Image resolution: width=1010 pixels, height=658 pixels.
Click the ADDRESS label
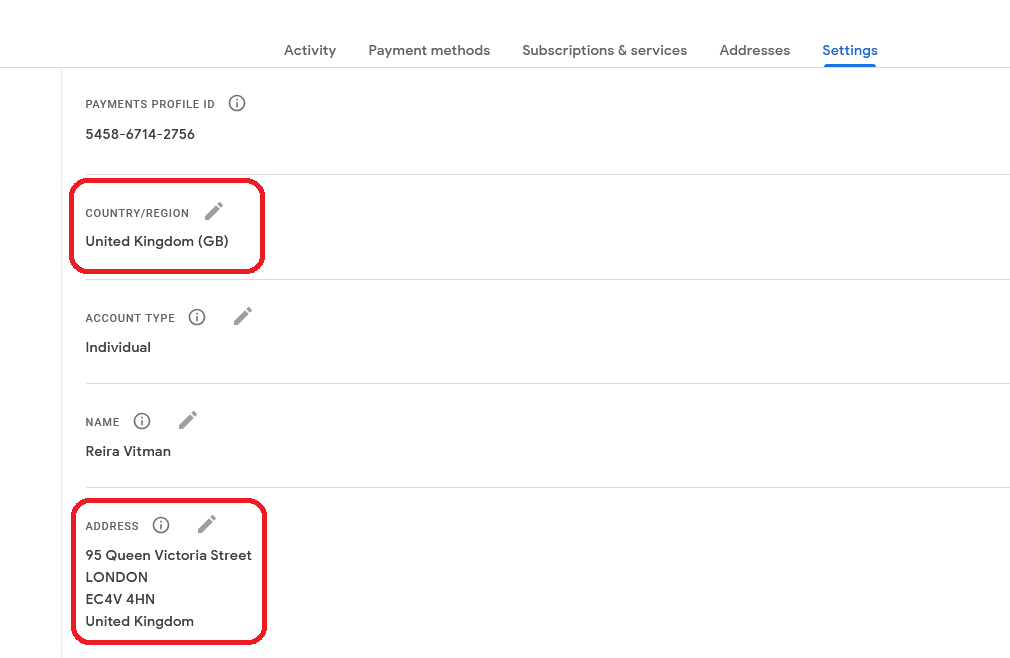(112, 526)
